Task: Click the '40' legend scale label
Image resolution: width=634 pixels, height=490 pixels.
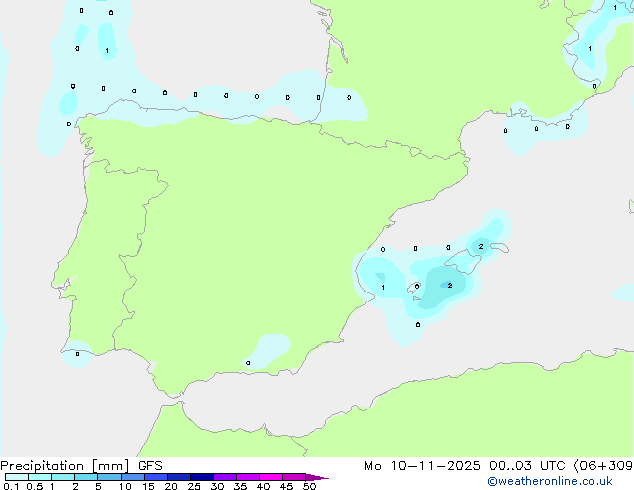Action: click(x=263, y=486)
